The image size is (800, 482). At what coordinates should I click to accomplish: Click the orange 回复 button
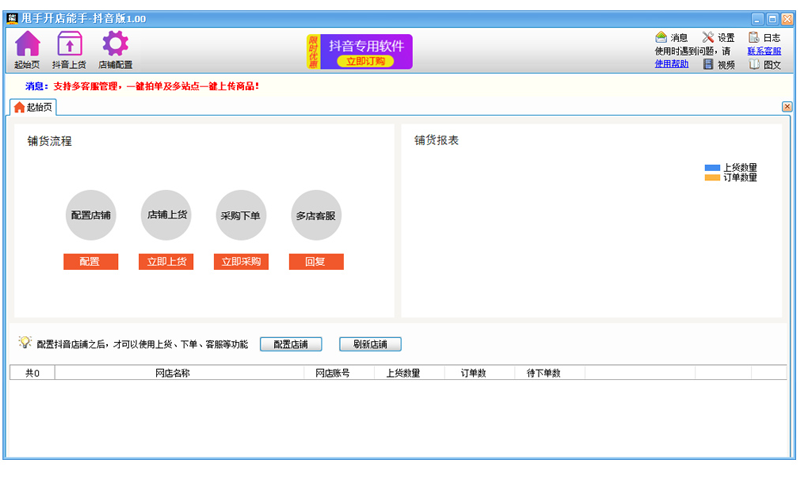316,262
